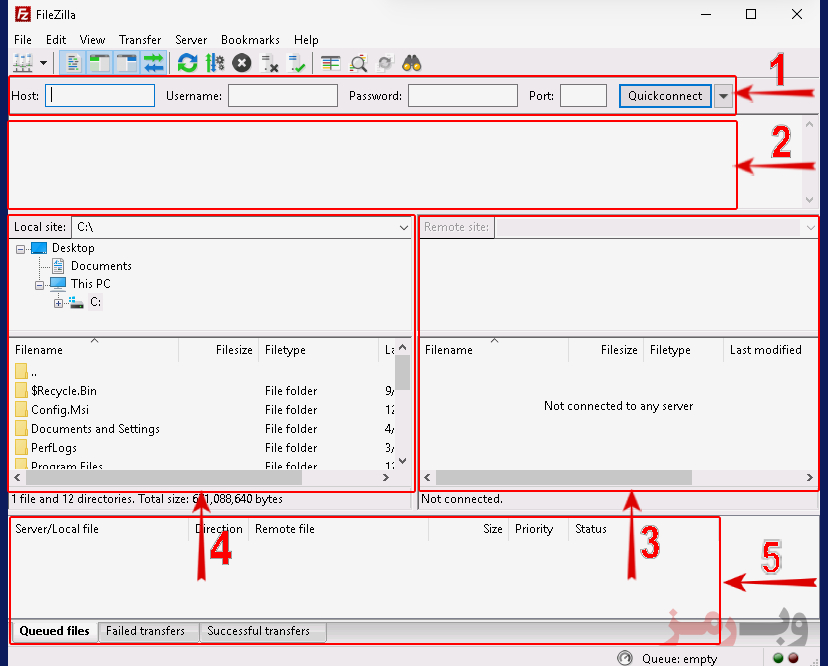The height and width of the screenshot is (666, 828).
Task: Select the Config.Msi folder
Action: click(60, 410)
